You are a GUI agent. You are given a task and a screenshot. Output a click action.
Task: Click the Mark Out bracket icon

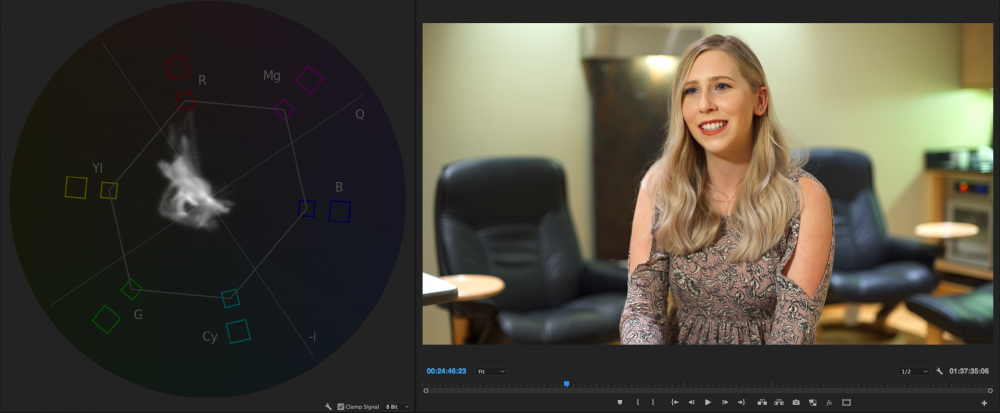tap(652, 402)
